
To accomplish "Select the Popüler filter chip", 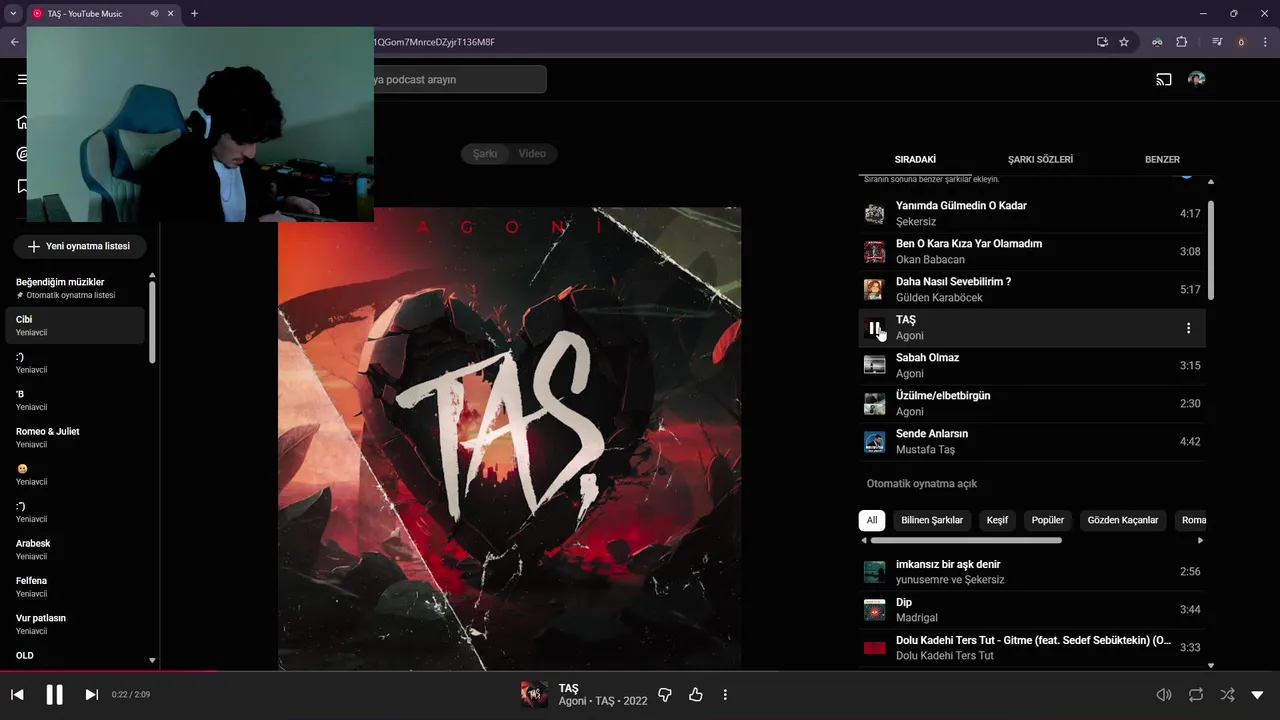I will pos(1048,520).
